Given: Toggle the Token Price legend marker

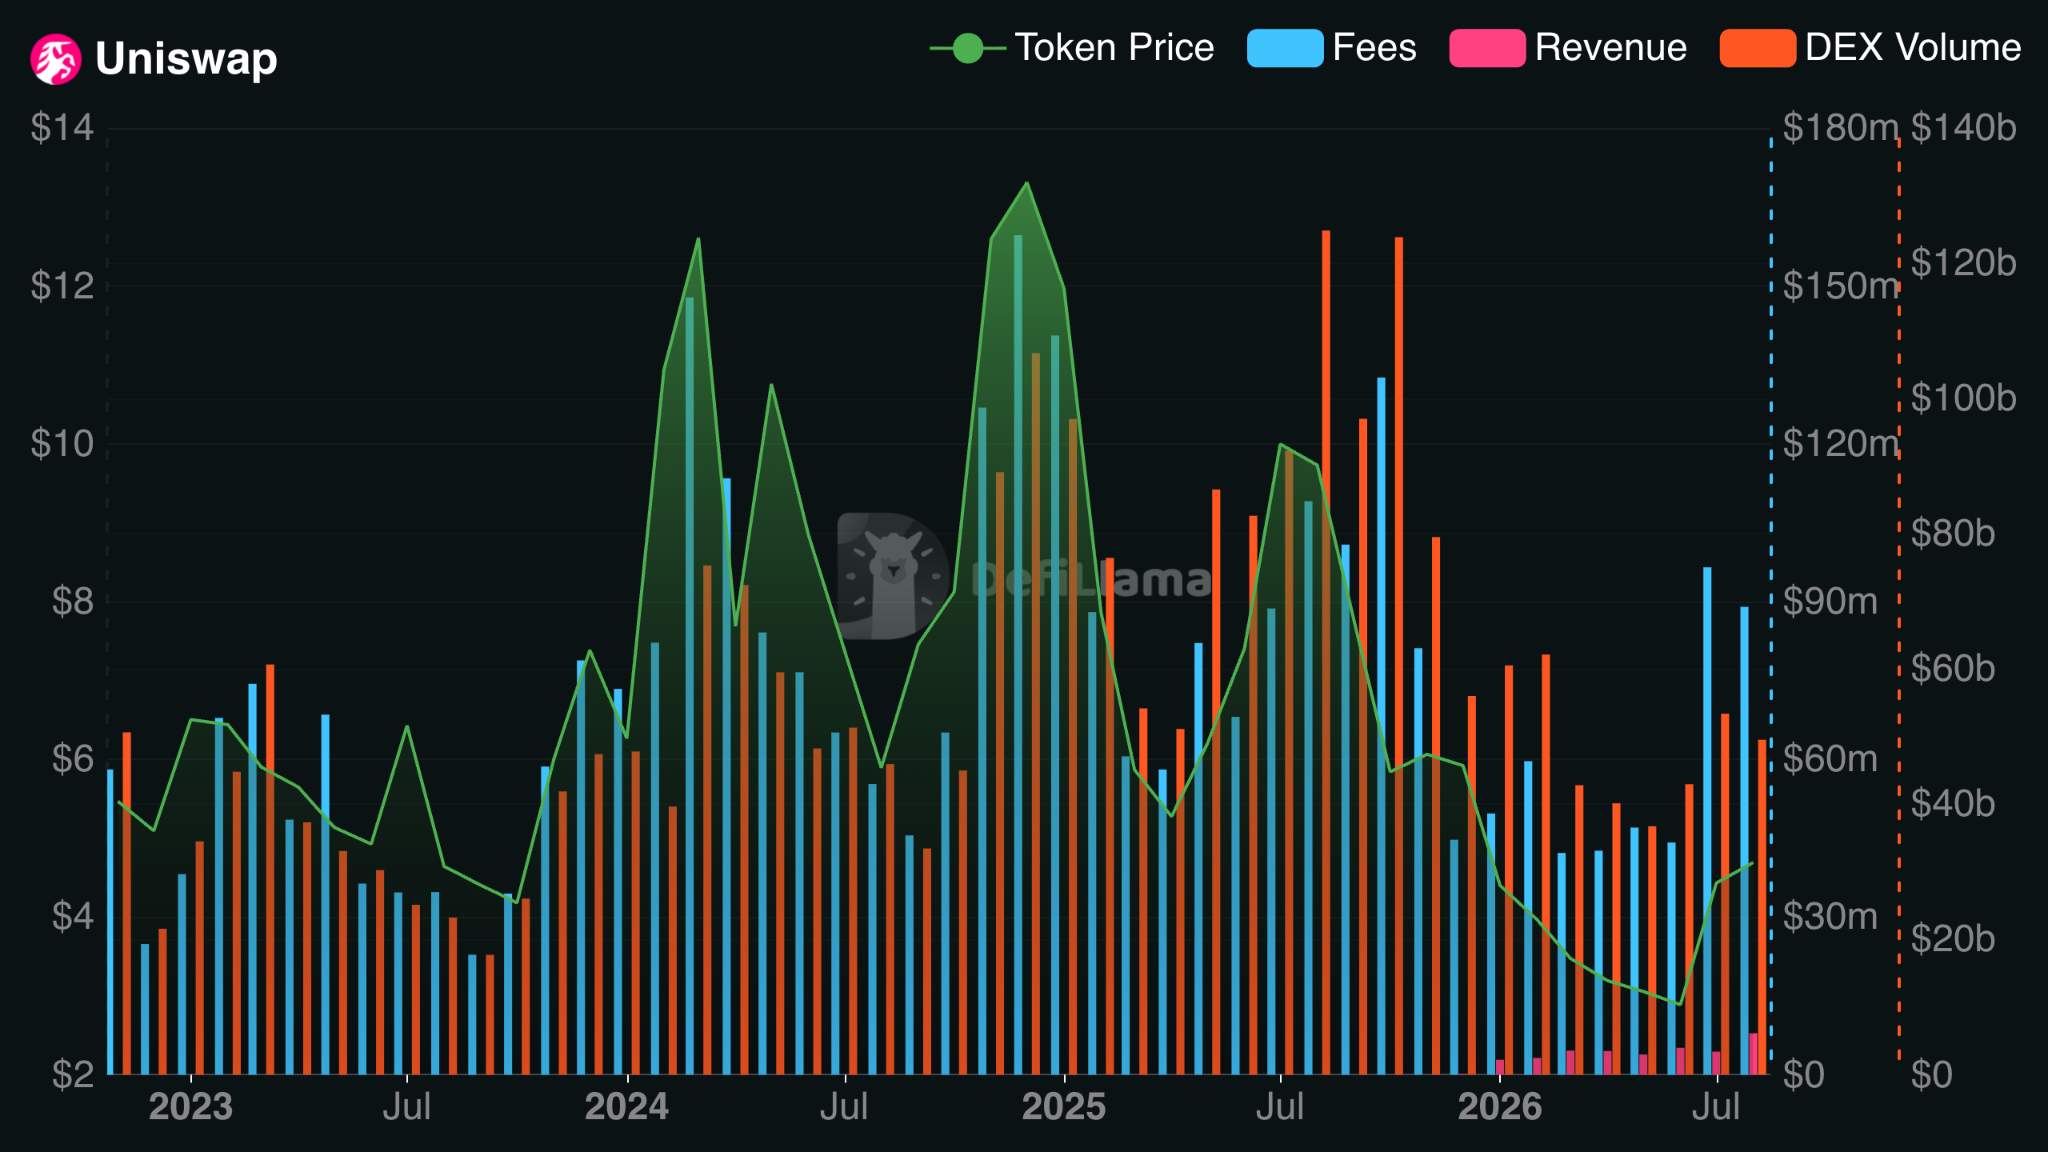Looking at the screenshot, I should (967, 48).
